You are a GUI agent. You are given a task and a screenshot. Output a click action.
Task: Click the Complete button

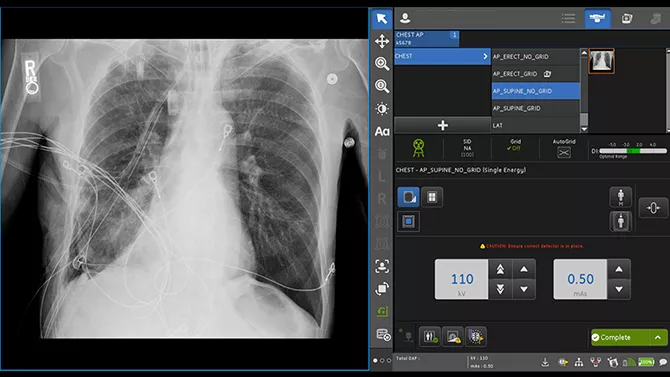[x=620, y=338]
